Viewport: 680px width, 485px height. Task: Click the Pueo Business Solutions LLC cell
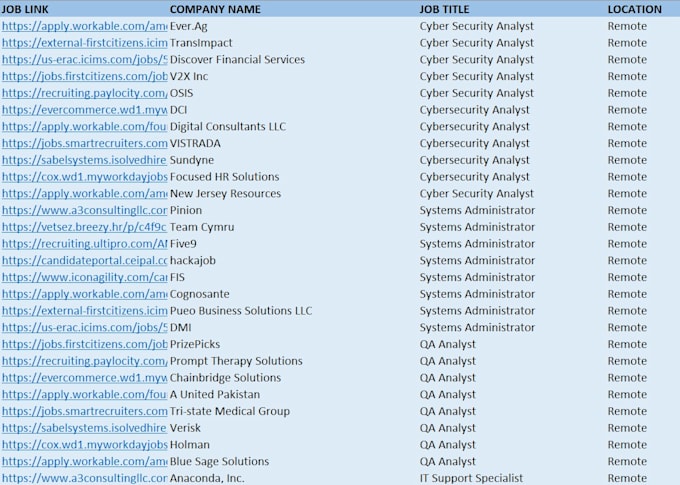click(x=241, y=311)
